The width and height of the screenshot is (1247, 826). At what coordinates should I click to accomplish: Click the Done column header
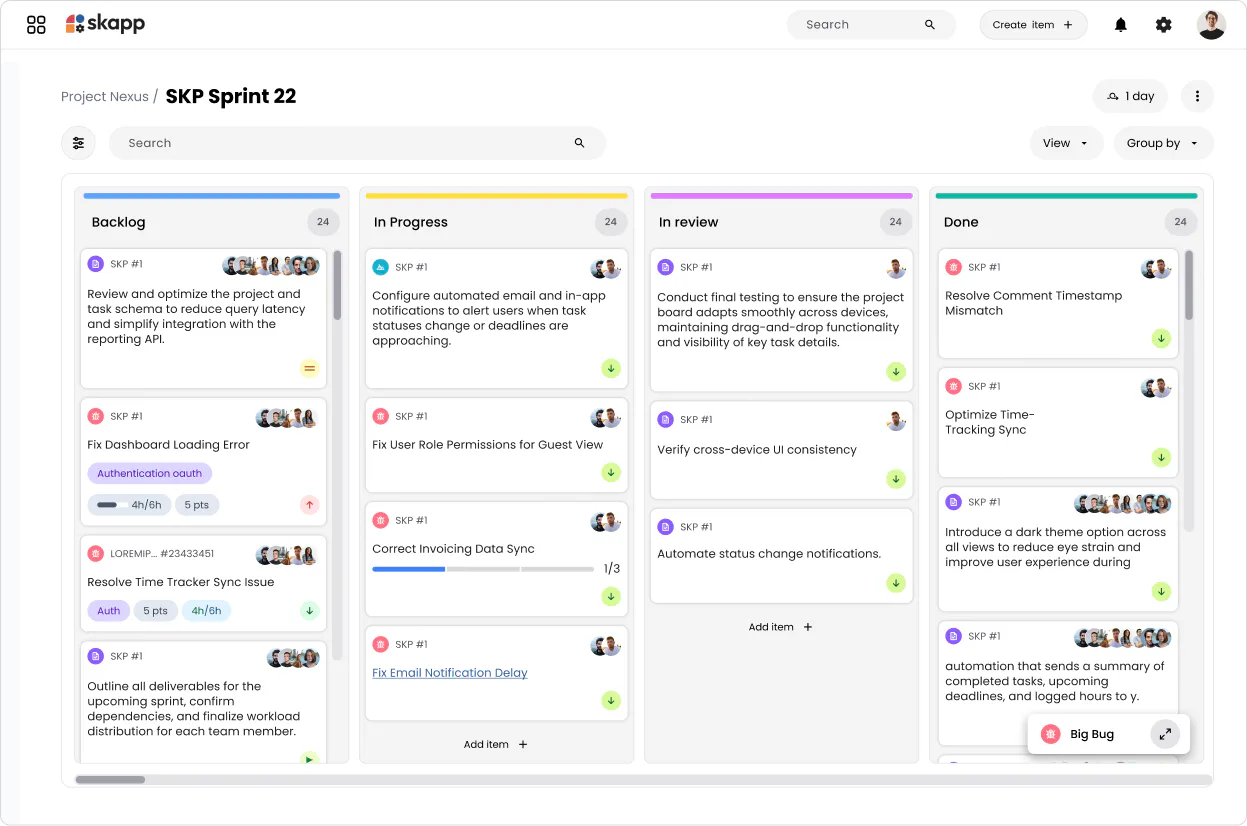point(961,222)
